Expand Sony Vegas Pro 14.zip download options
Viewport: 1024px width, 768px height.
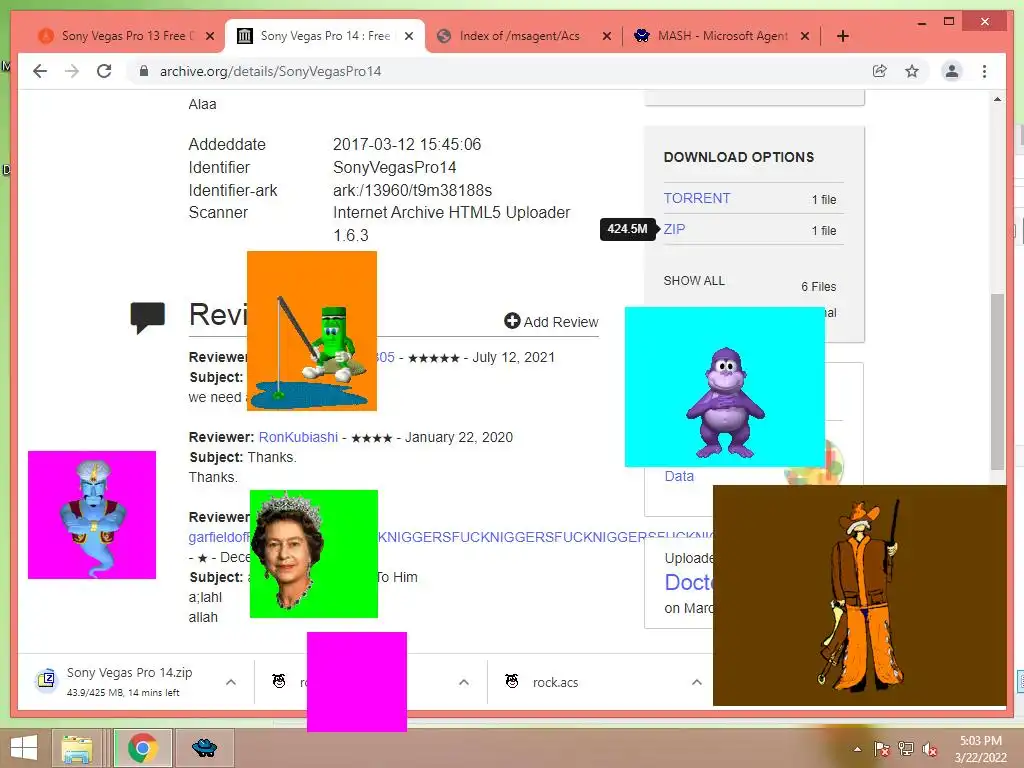[x=231, y=682]
